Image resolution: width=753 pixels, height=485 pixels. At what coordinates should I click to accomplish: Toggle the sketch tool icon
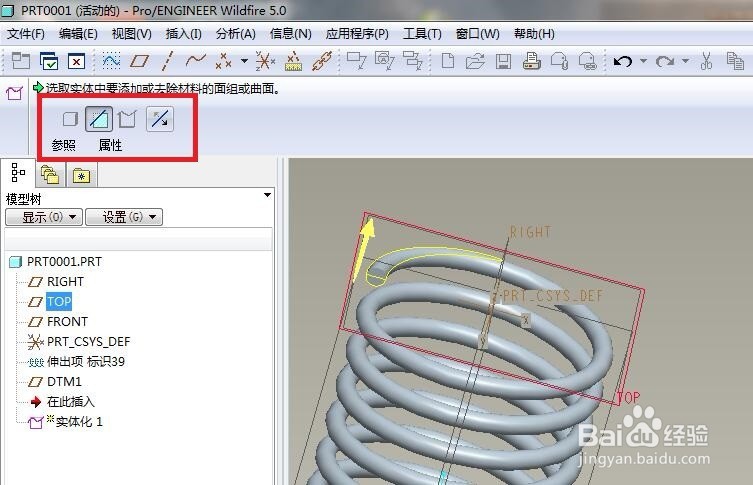coord(111,61)
